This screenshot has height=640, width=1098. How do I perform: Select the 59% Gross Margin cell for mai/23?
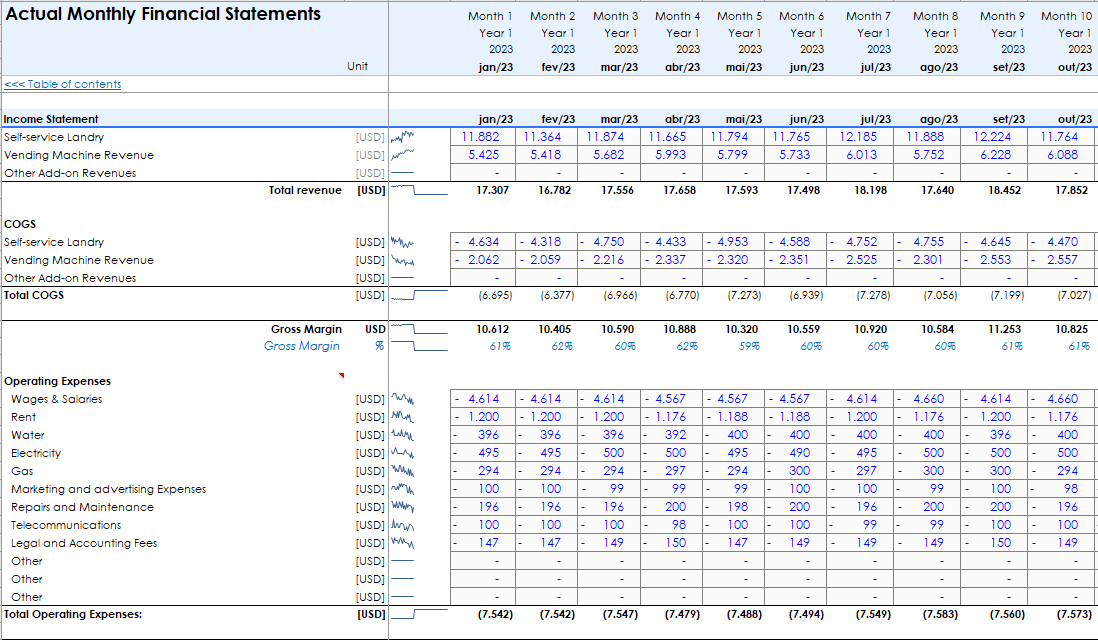[x=749, y=346]
